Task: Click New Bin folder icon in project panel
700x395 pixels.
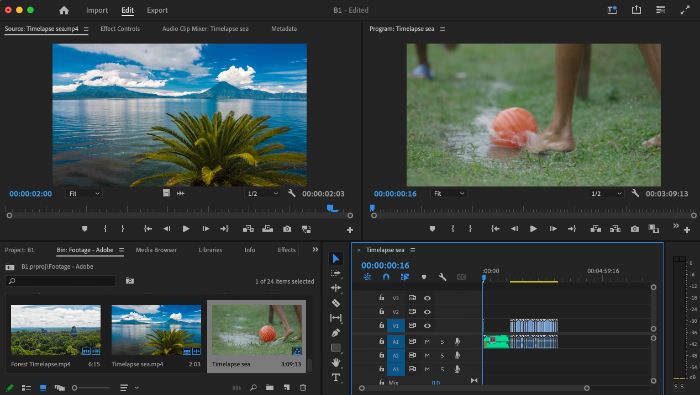Action: click(270, 387)
